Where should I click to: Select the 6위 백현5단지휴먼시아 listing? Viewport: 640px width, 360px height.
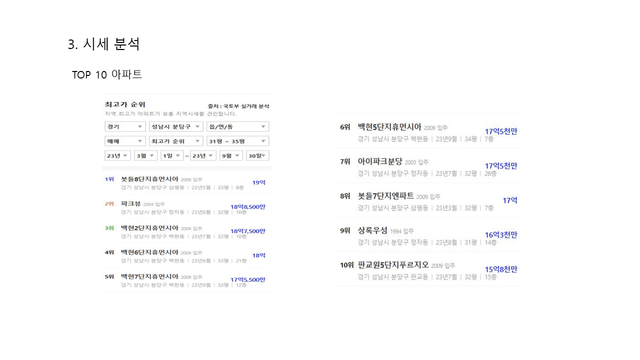429,132
